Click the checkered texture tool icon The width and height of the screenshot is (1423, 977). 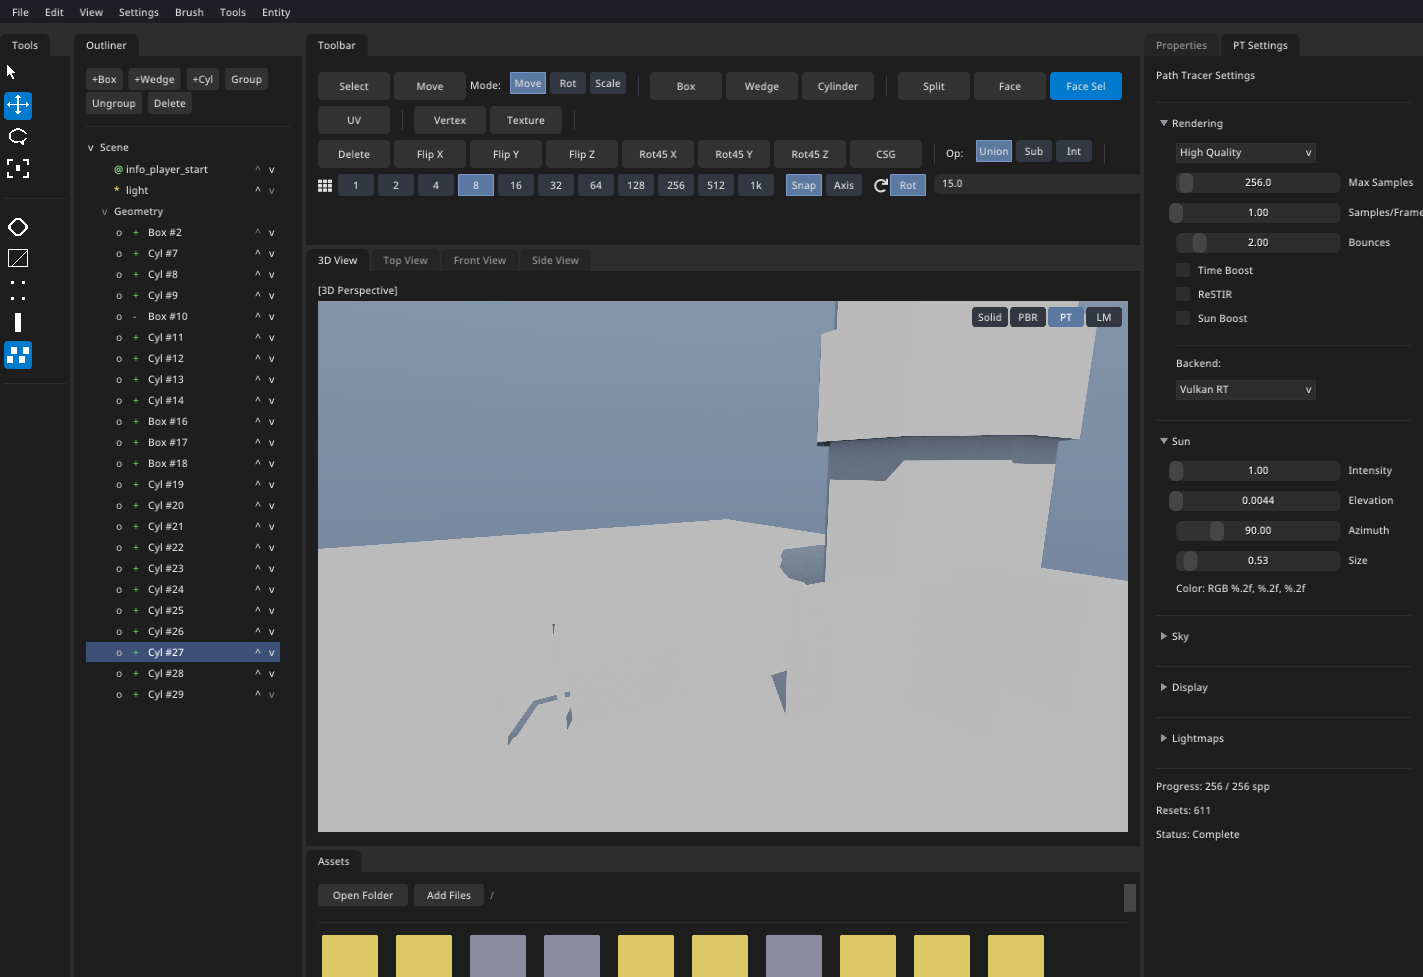click(x=18, y=355)
